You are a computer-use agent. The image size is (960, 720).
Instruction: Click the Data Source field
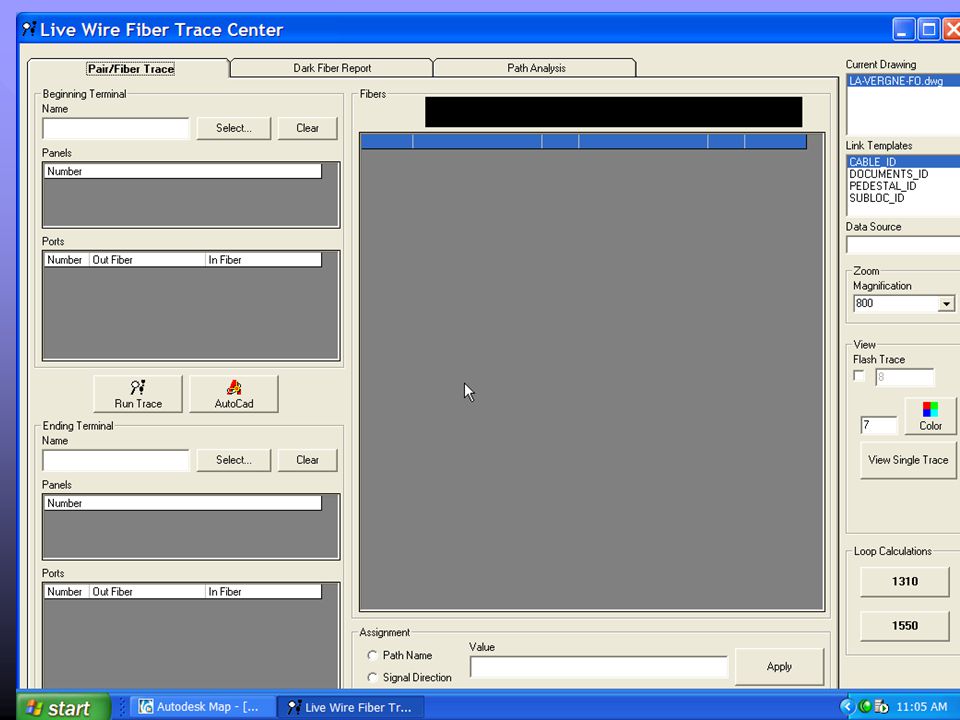click(903, 245)
